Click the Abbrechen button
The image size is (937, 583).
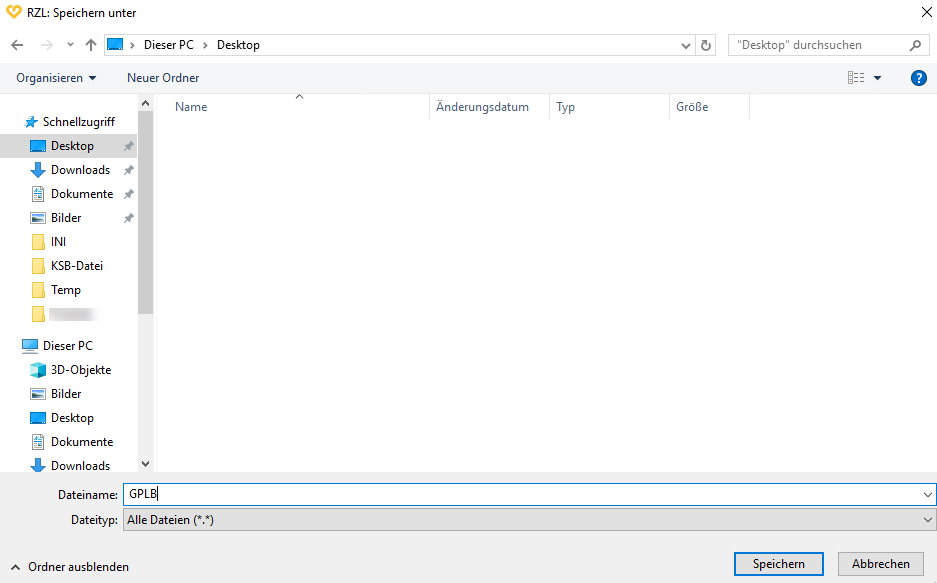tap(880, 564)
